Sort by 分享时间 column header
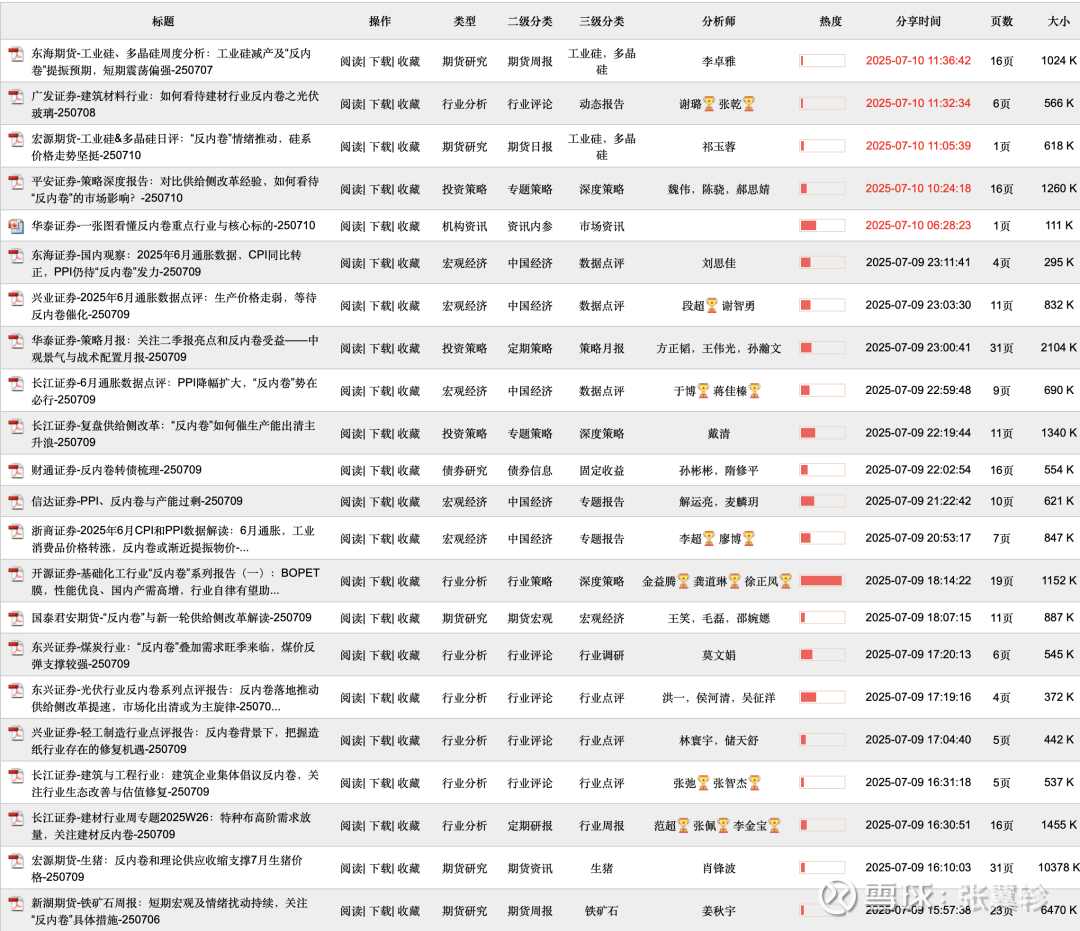Image resolution: width=1080 pixels, height=931 pixels. (x=918, y=21)
